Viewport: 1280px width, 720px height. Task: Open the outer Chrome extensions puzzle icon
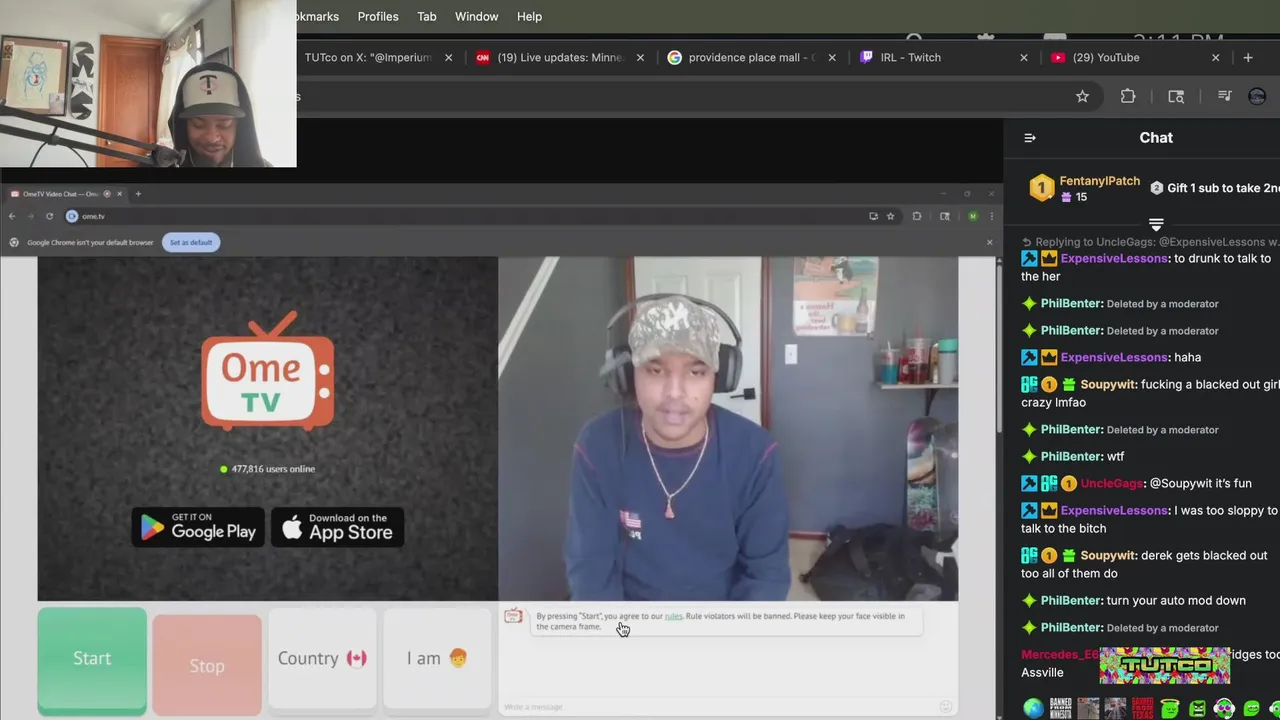(x=1128, y=96)
